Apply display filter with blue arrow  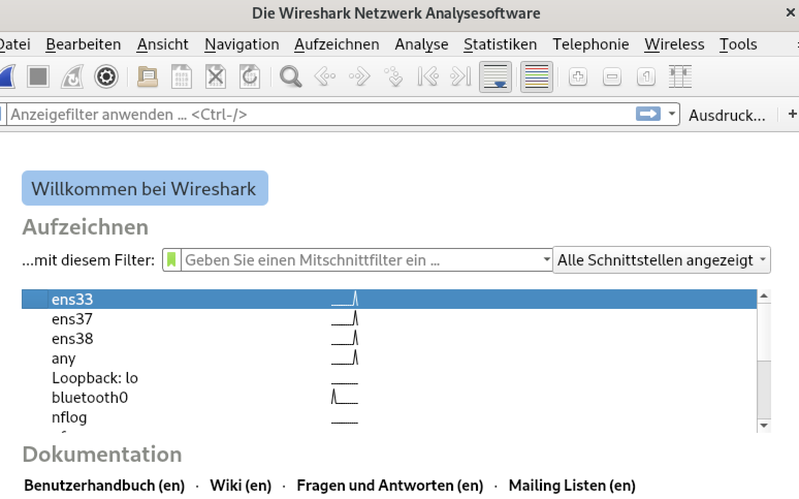coord(648,114)
